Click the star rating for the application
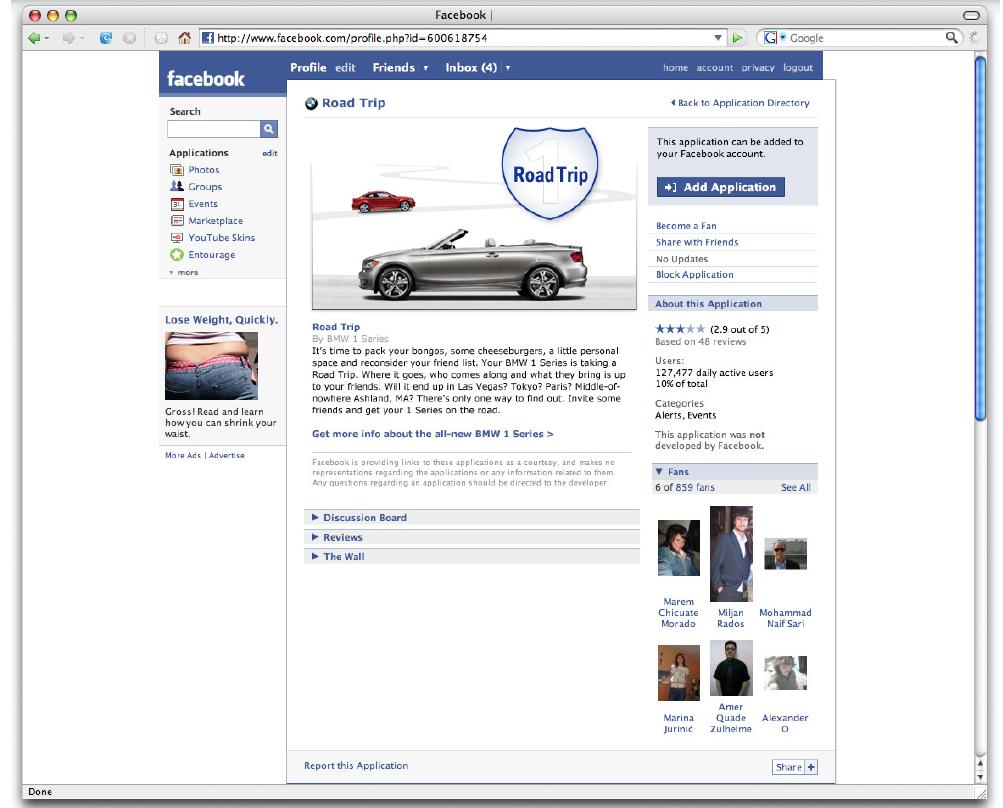The width and height of the screenshot is (1003, 808). click(x=680, y=329)
